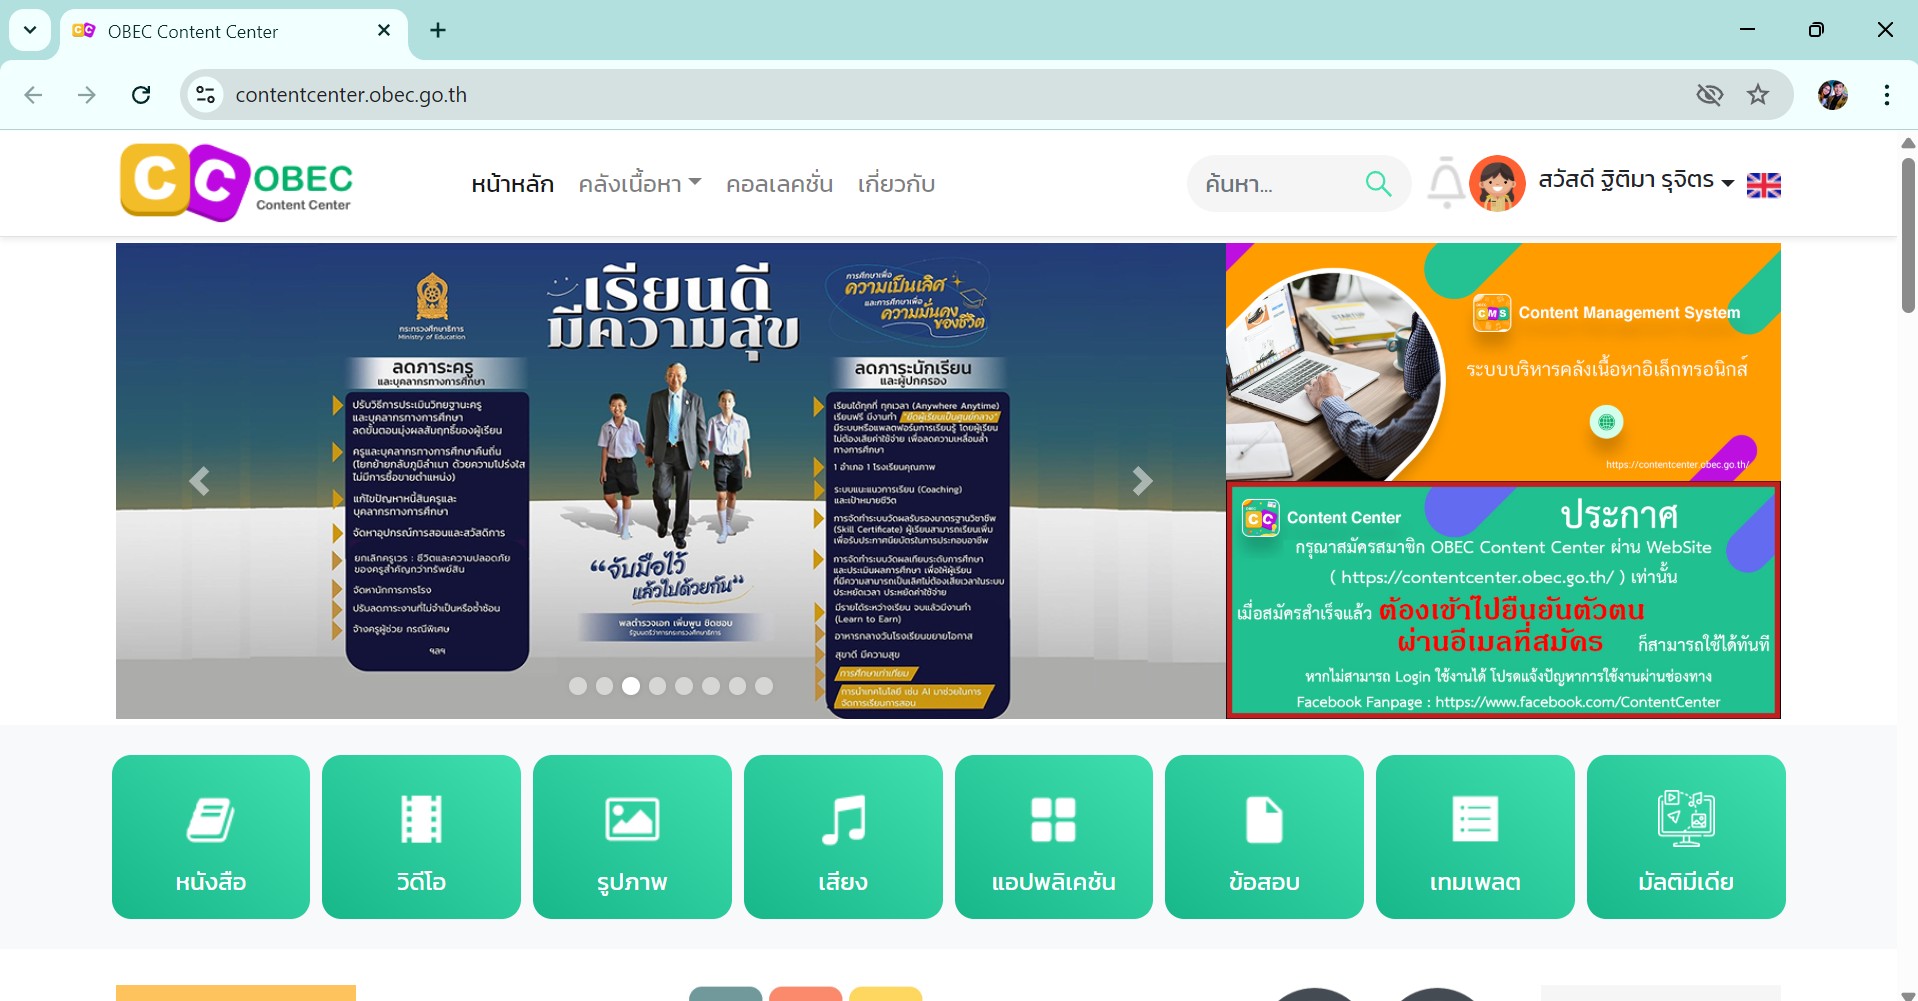Click the next slide arrow on banner
Screen dimensions: 1918x1001
(1142, 481)
